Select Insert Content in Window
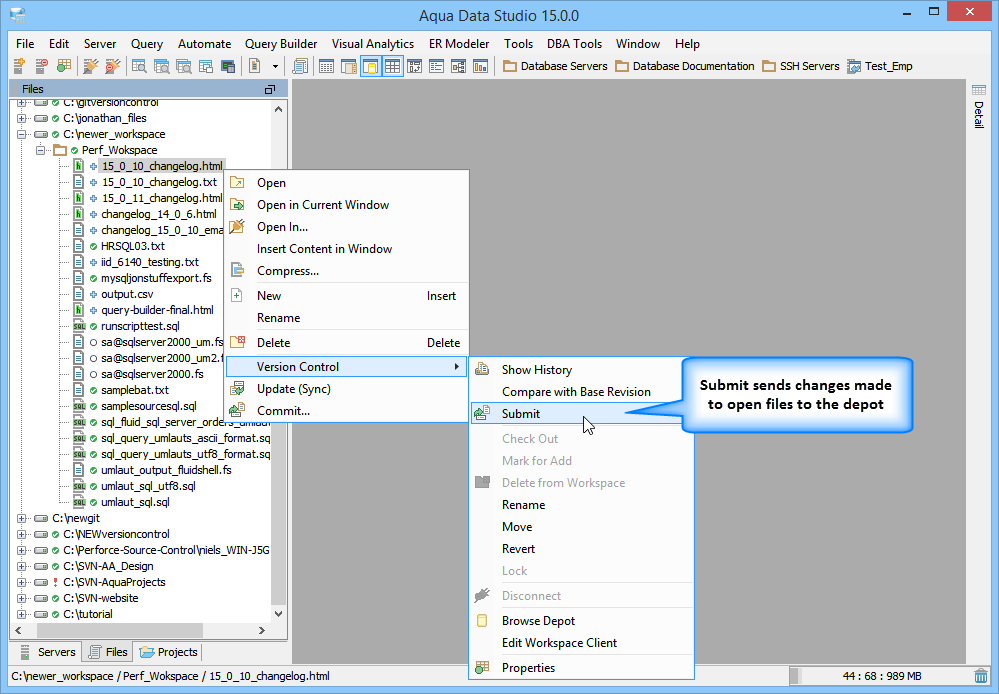Viewport: 999px width, 694px height. (347, 249)
